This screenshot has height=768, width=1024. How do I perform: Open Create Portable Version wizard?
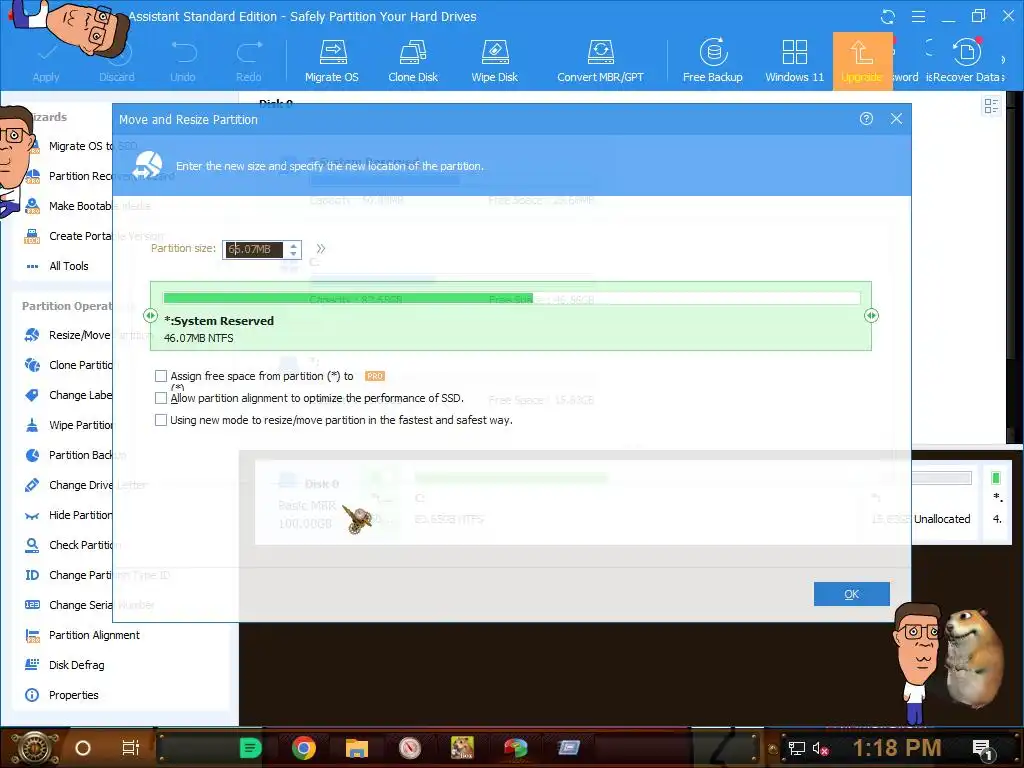(93, 236)
